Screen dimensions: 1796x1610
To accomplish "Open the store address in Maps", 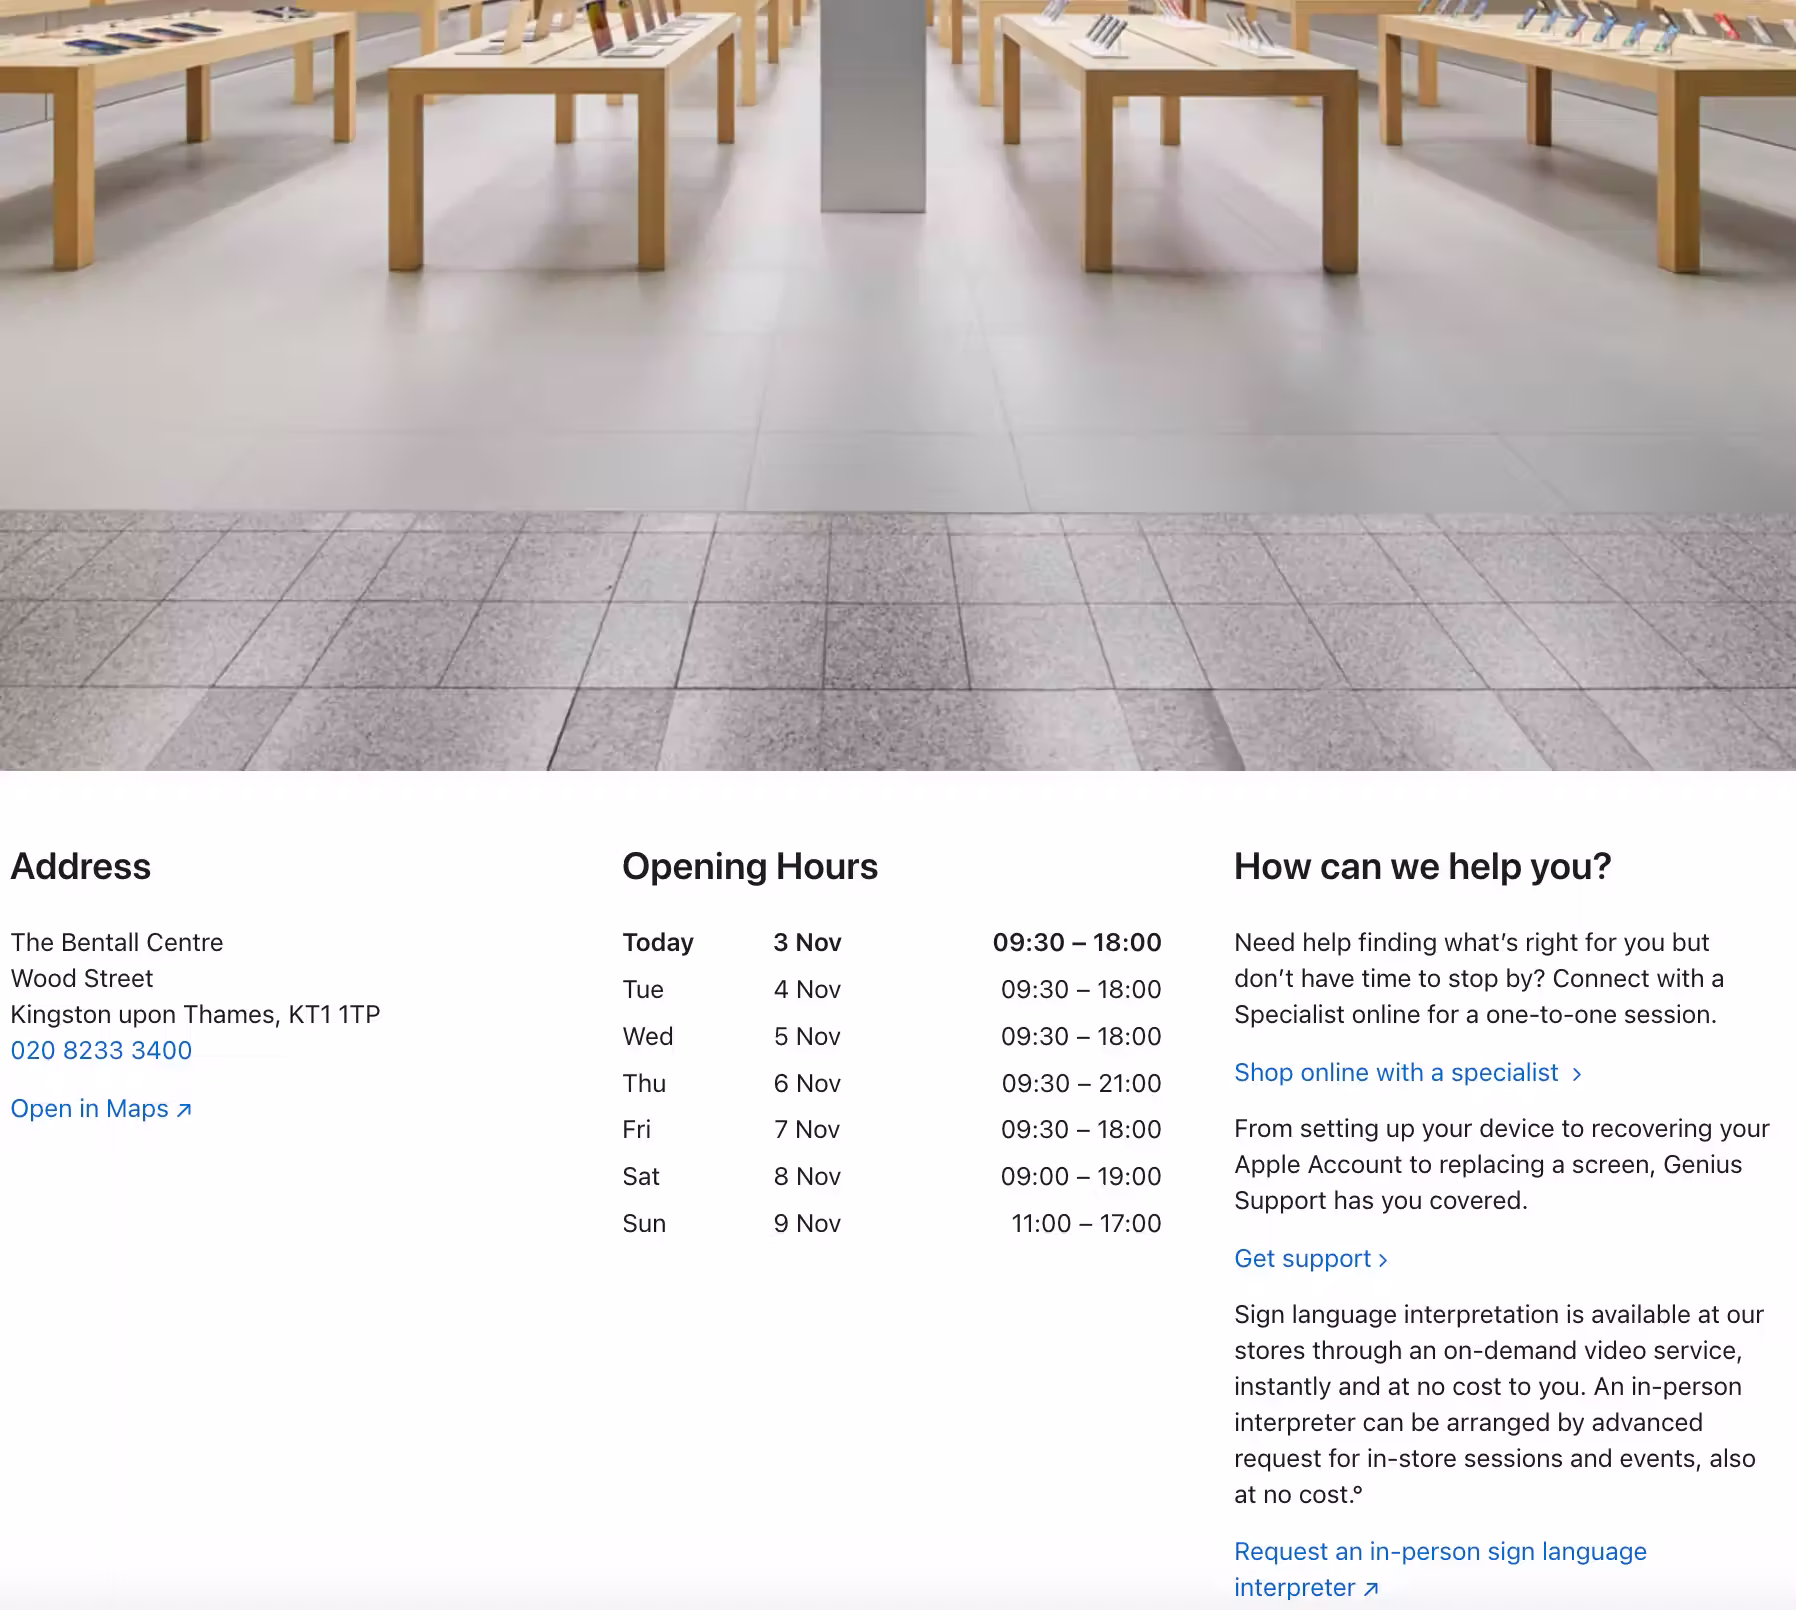I will pos(90,1108).
